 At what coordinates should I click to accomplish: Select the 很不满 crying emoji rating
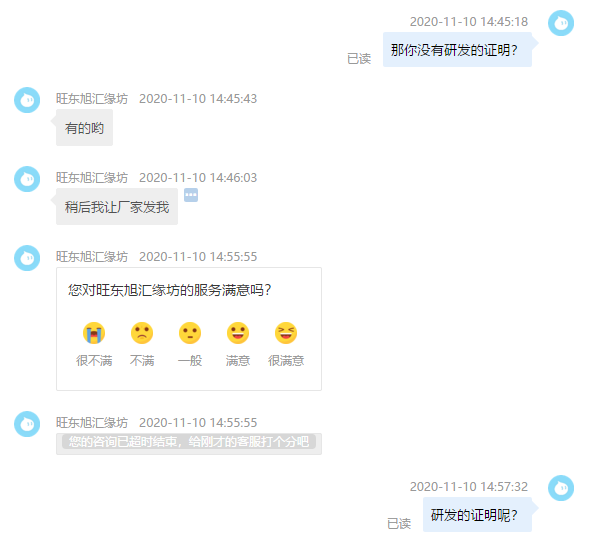(x=94, y=333)
